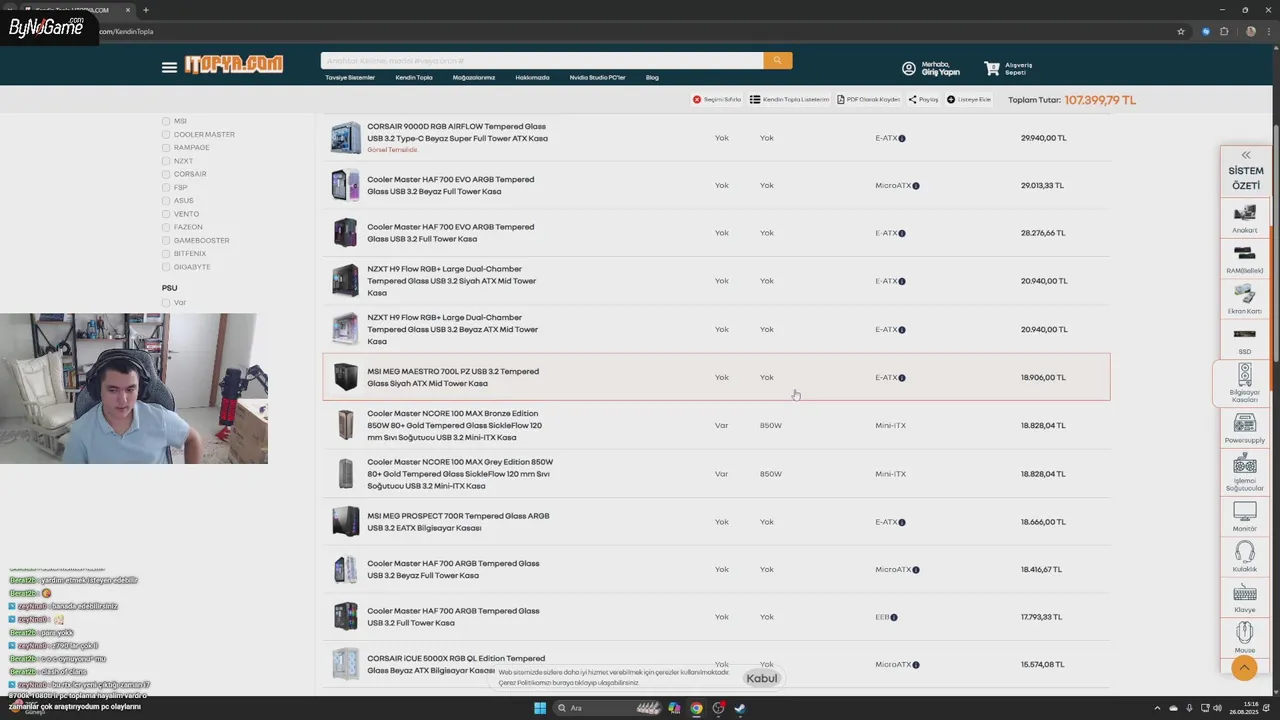Open the hamburger menu icon
Viewport: 1280px width, 720px height.
coord(169,67)
